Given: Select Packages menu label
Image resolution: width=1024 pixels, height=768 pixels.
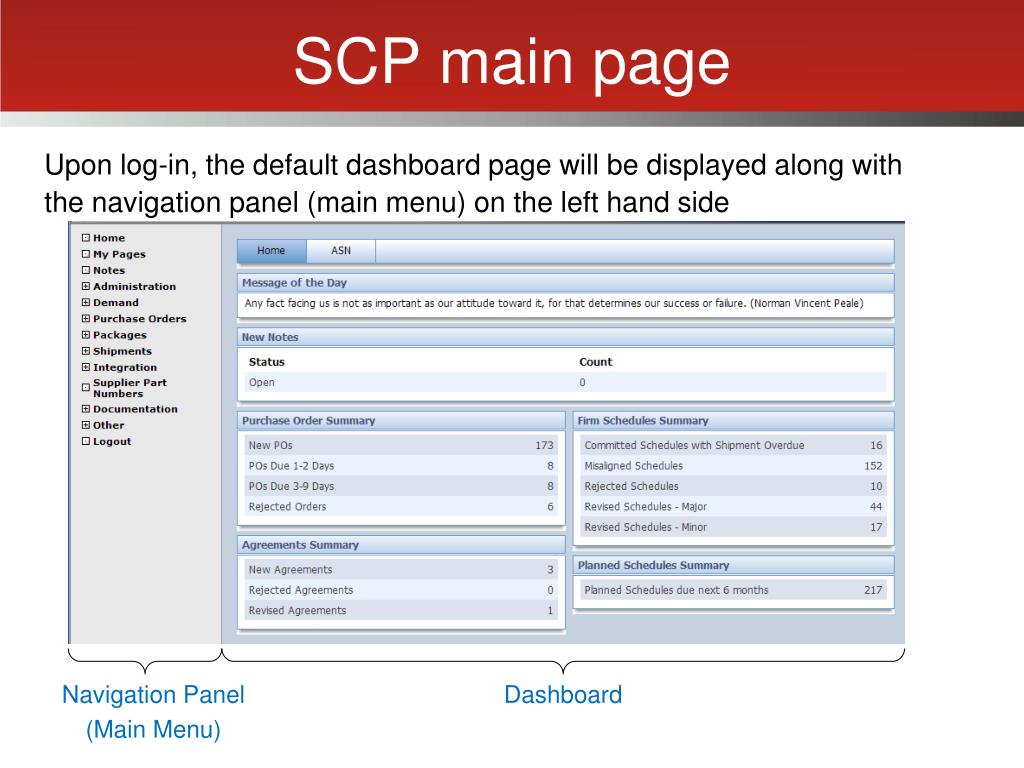Looking at the screenshot, I should click(x=120, y=335).
